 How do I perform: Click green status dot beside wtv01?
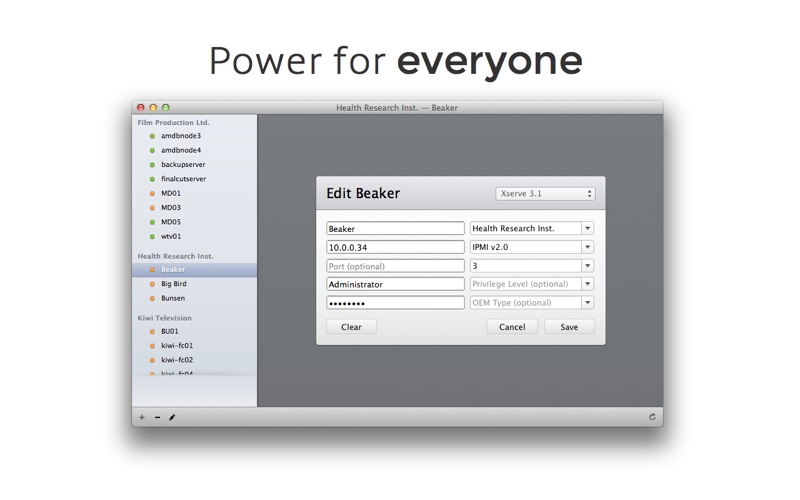(152, 237)
